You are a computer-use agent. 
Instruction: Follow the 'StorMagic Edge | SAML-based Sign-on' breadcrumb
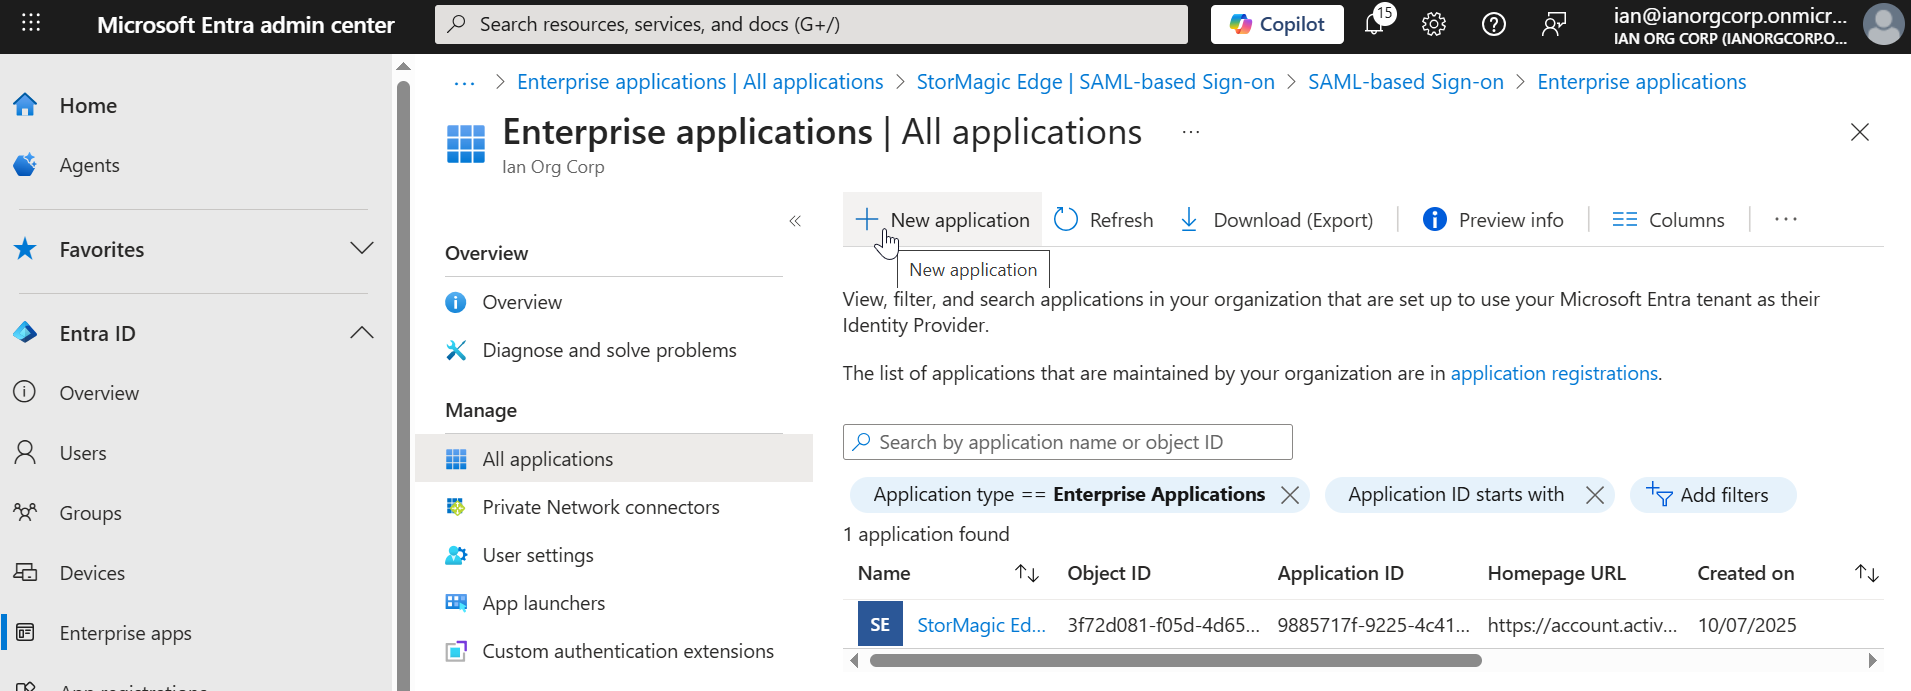tap(1095, 82)
